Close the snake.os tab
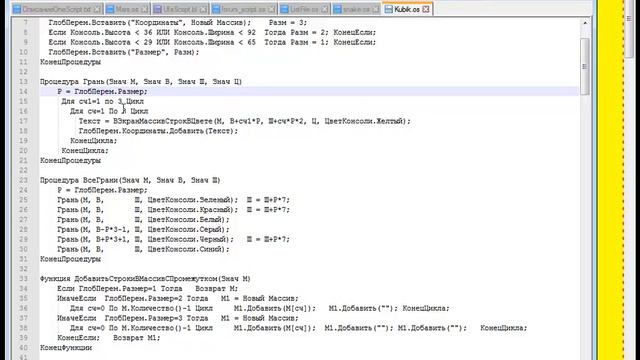Screen dimensions: 640x360 click(x=375, y=9)
